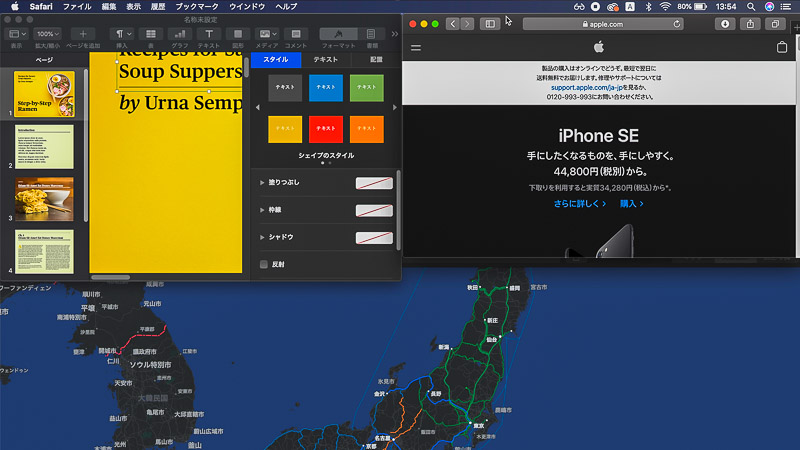Screen dimensions: 800x450
Task: Go to next shape styles page arrow
Action: pyautogui.click(x=394, y=108)
